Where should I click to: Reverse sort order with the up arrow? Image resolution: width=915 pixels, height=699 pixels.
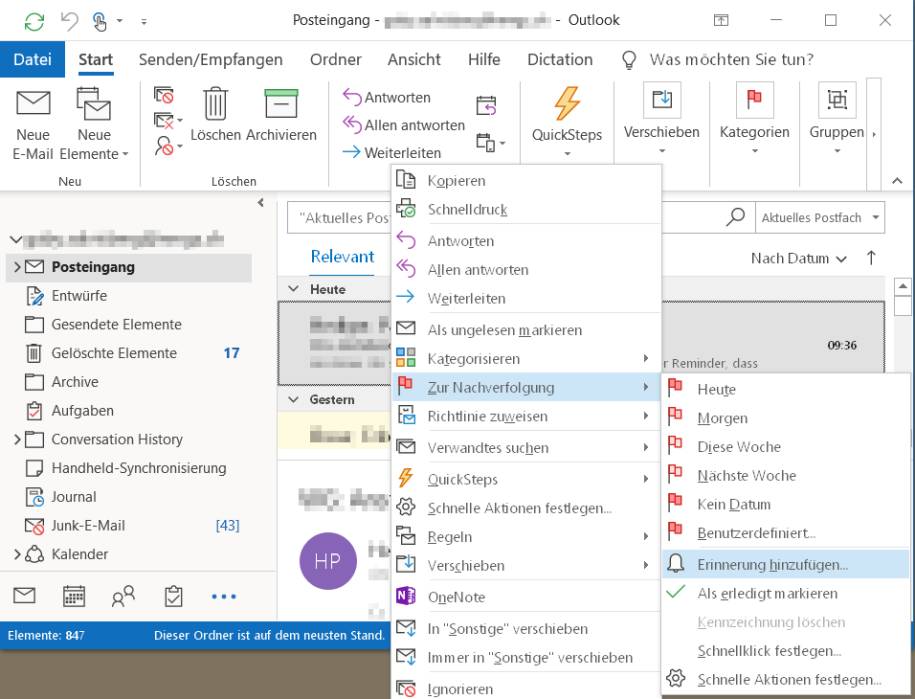point(871,258)
